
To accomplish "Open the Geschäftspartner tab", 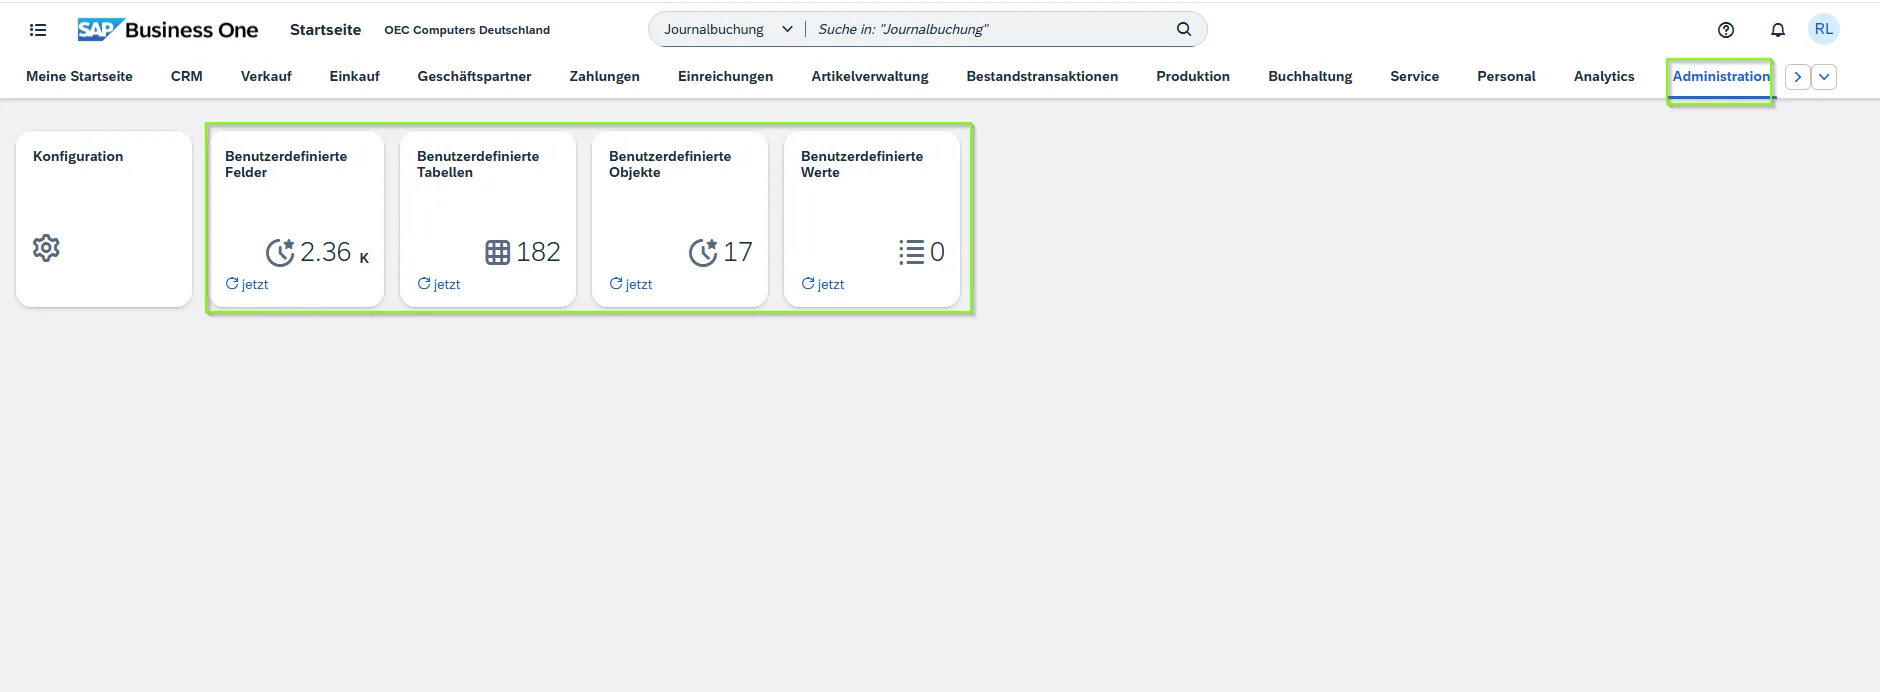I will point(474,76).
